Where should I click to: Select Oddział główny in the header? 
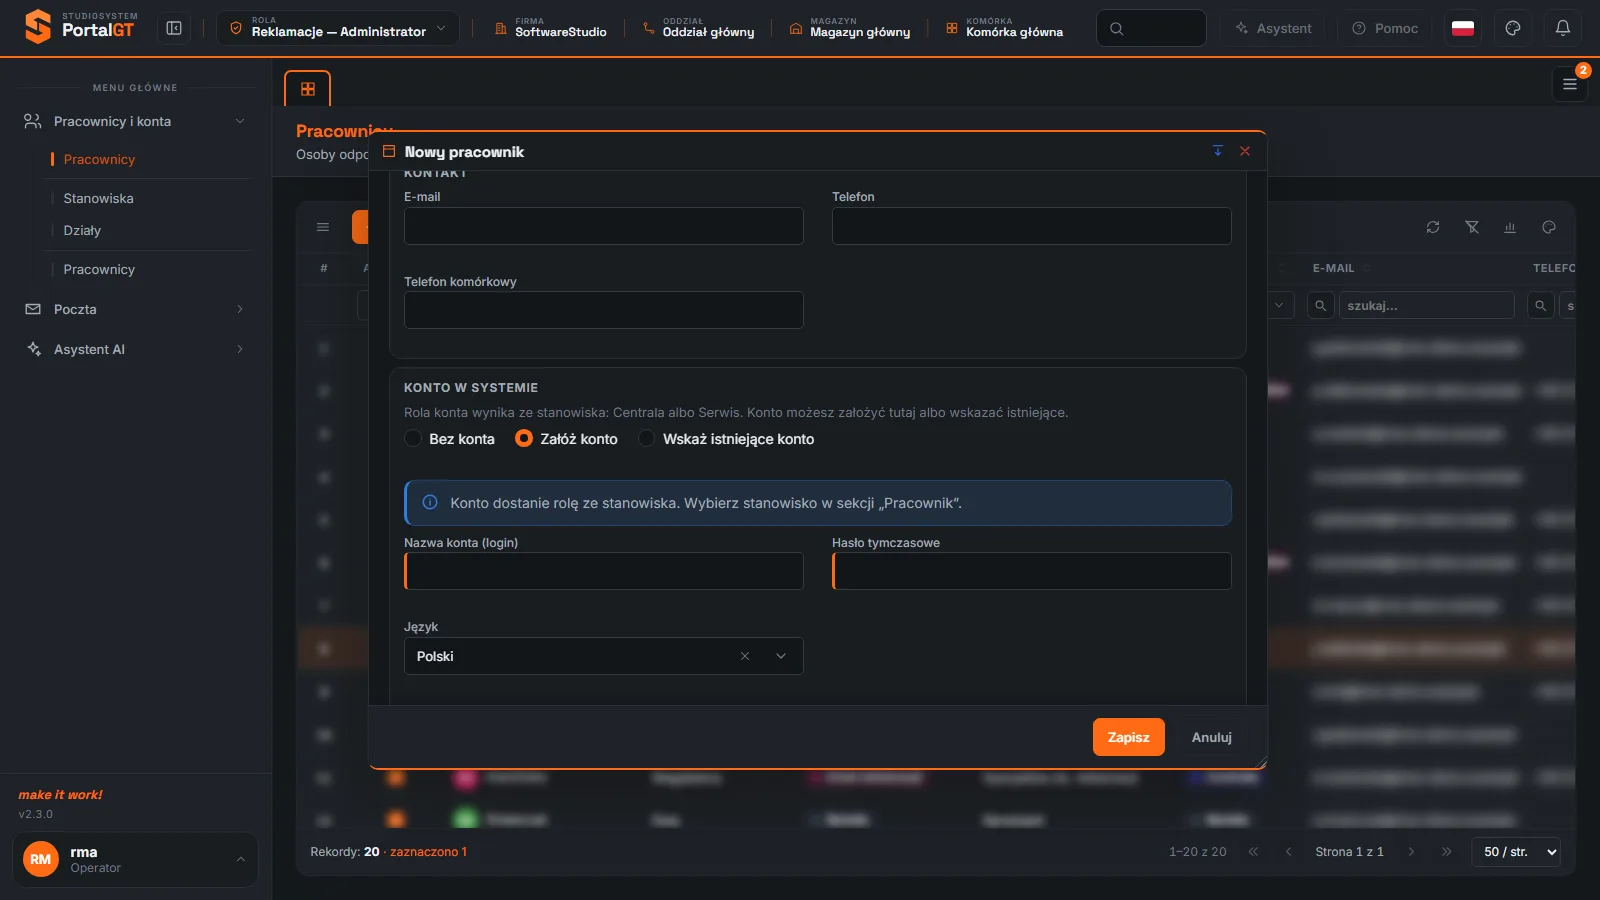(x=699, y=28)
